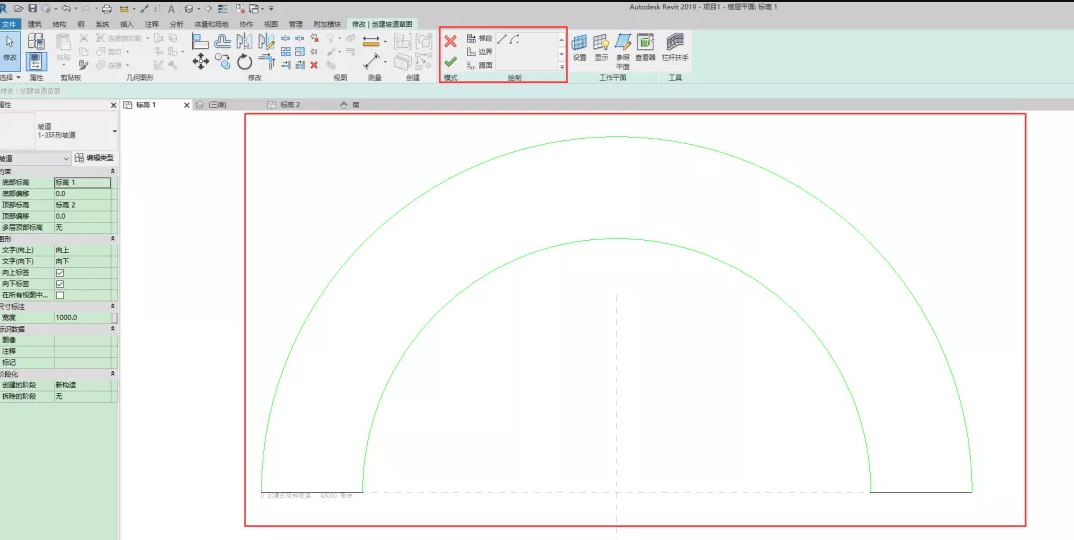Image resolution: width=1074 pixels, height=540 pixels.
Task: Close the 属性 properties palette
Action: (114, 106)
